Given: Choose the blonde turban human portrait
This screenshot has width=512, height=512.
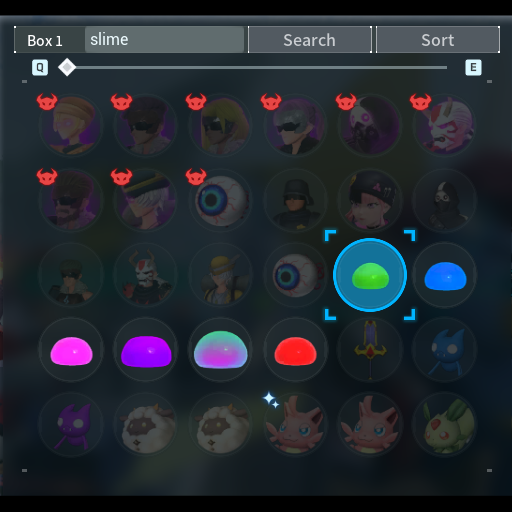Looking at the screenshot, I should (x=71, y=125).
